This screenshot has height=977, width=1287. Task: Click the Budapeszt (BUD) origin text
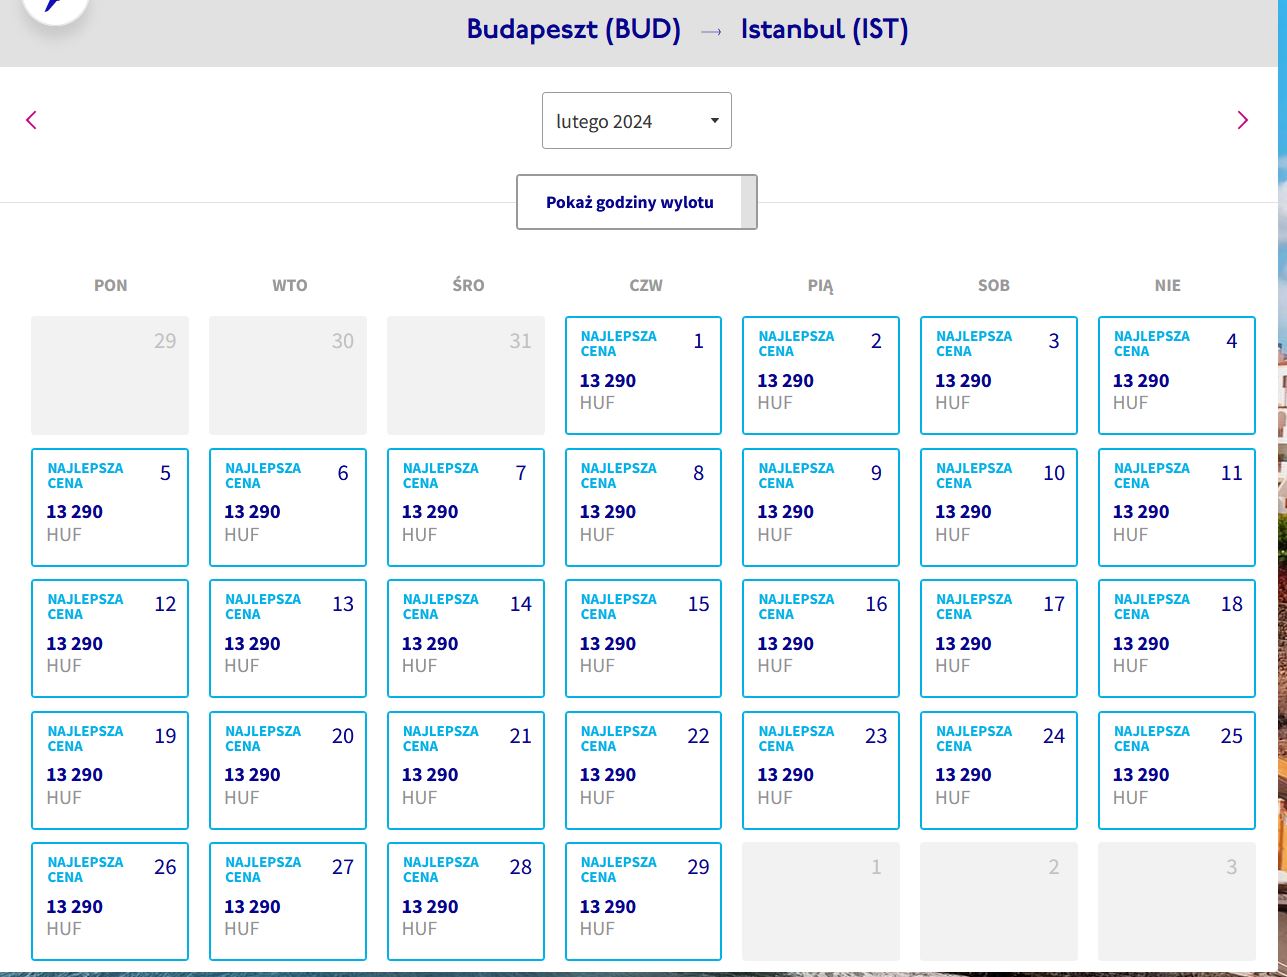(x=574, y=30)
